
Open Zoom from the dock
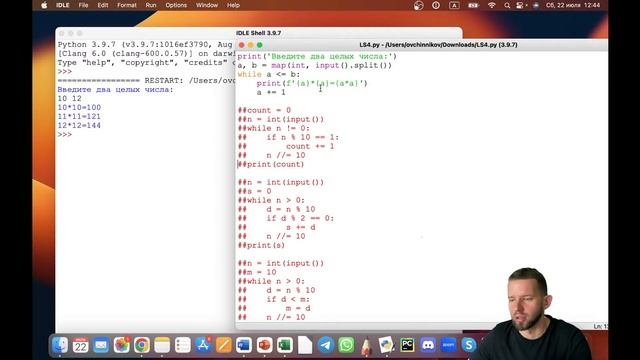[x=448, y=345]
